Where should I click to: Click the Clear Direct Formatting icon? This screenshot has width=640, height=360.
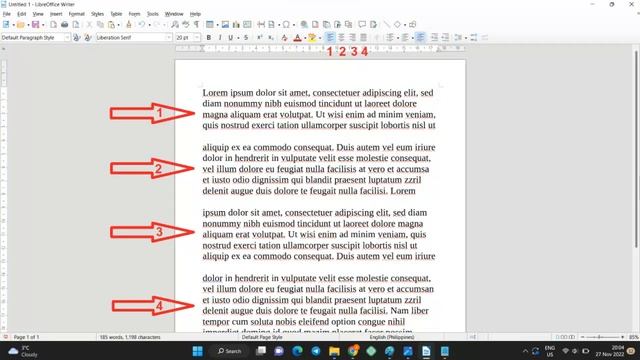click(284, 38)
